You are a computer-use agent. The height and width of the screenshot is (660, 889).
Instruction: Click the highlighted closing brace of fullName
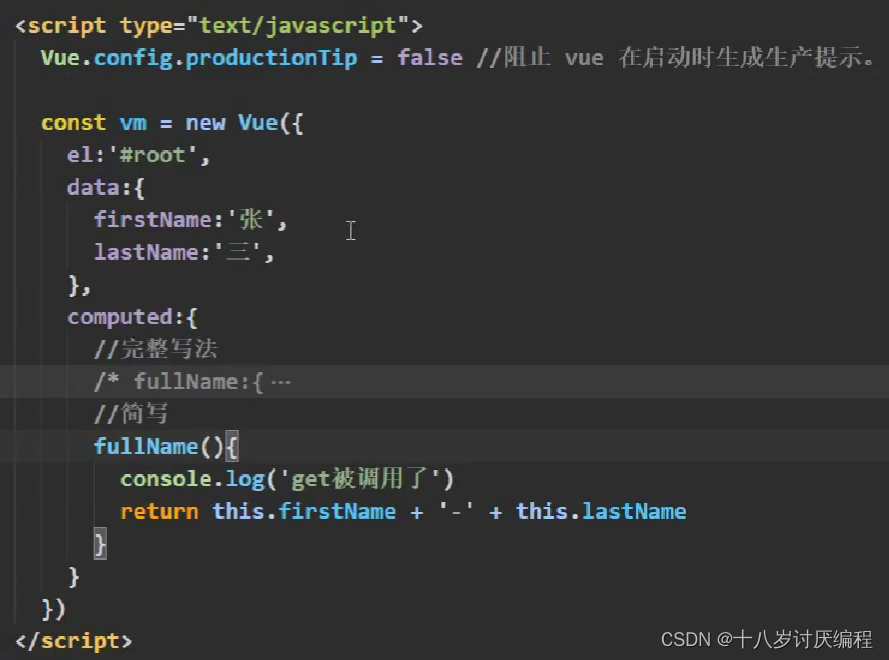[x=100, y=544]
